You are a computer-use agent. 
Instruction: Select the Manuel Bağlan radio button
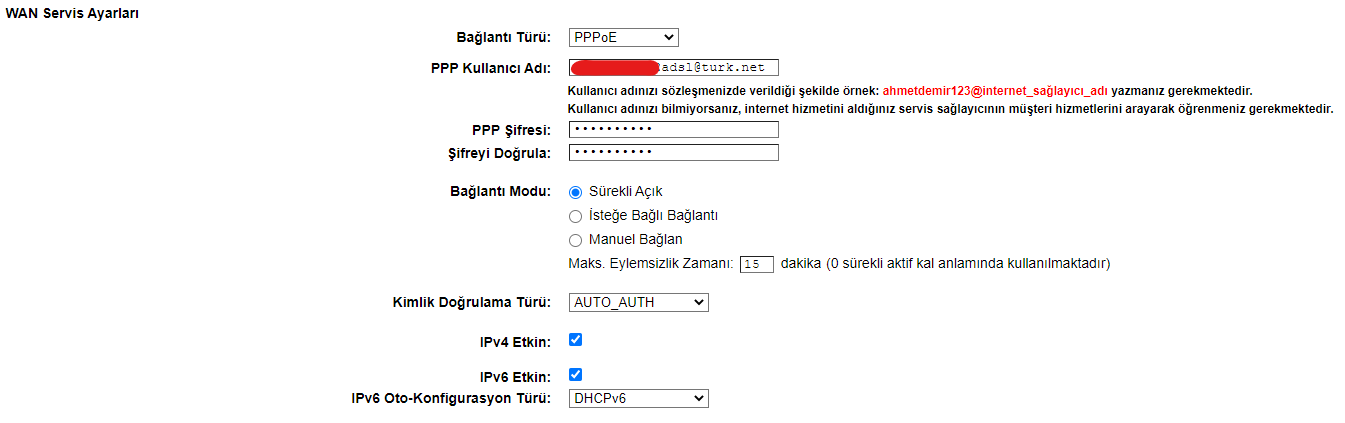(575, 240)
